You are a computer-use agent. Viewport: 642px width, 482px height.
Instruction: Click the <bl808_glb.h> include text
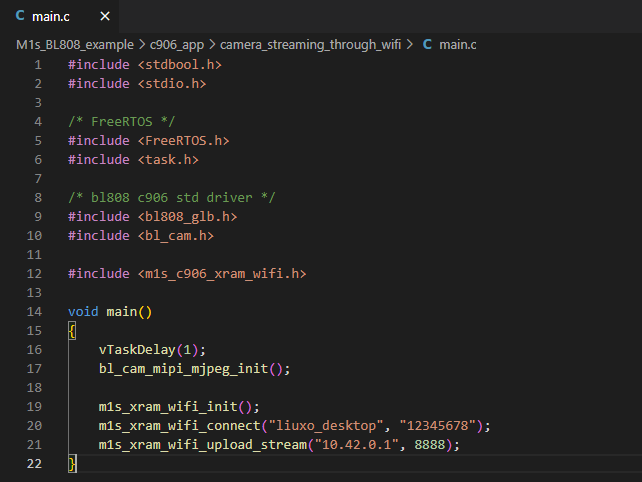[x=188, y=217]
